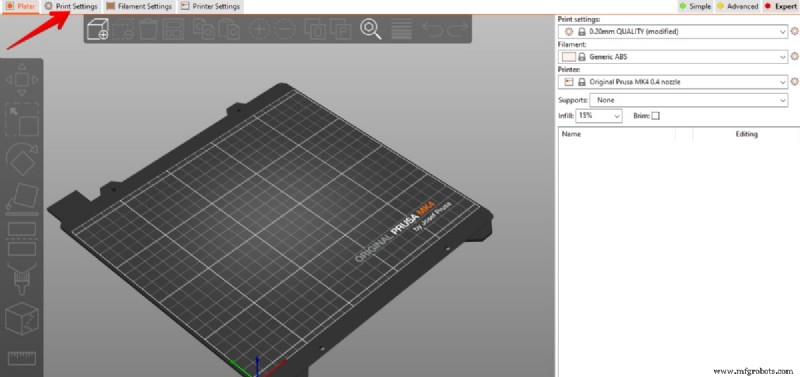Select the Paint-on supports brush tool
This screenshot has height=377, width=800.
21,279
